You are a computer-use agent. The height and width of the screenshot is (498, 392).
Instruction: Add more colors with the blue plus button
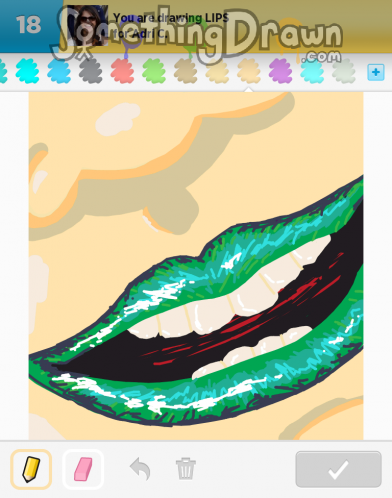[376, 72]
